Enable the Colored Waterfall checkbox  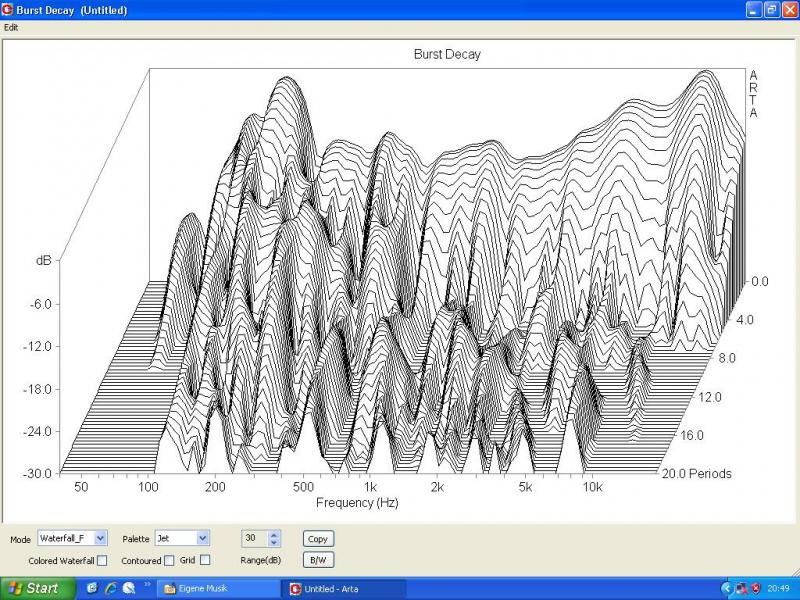[102, 561]
